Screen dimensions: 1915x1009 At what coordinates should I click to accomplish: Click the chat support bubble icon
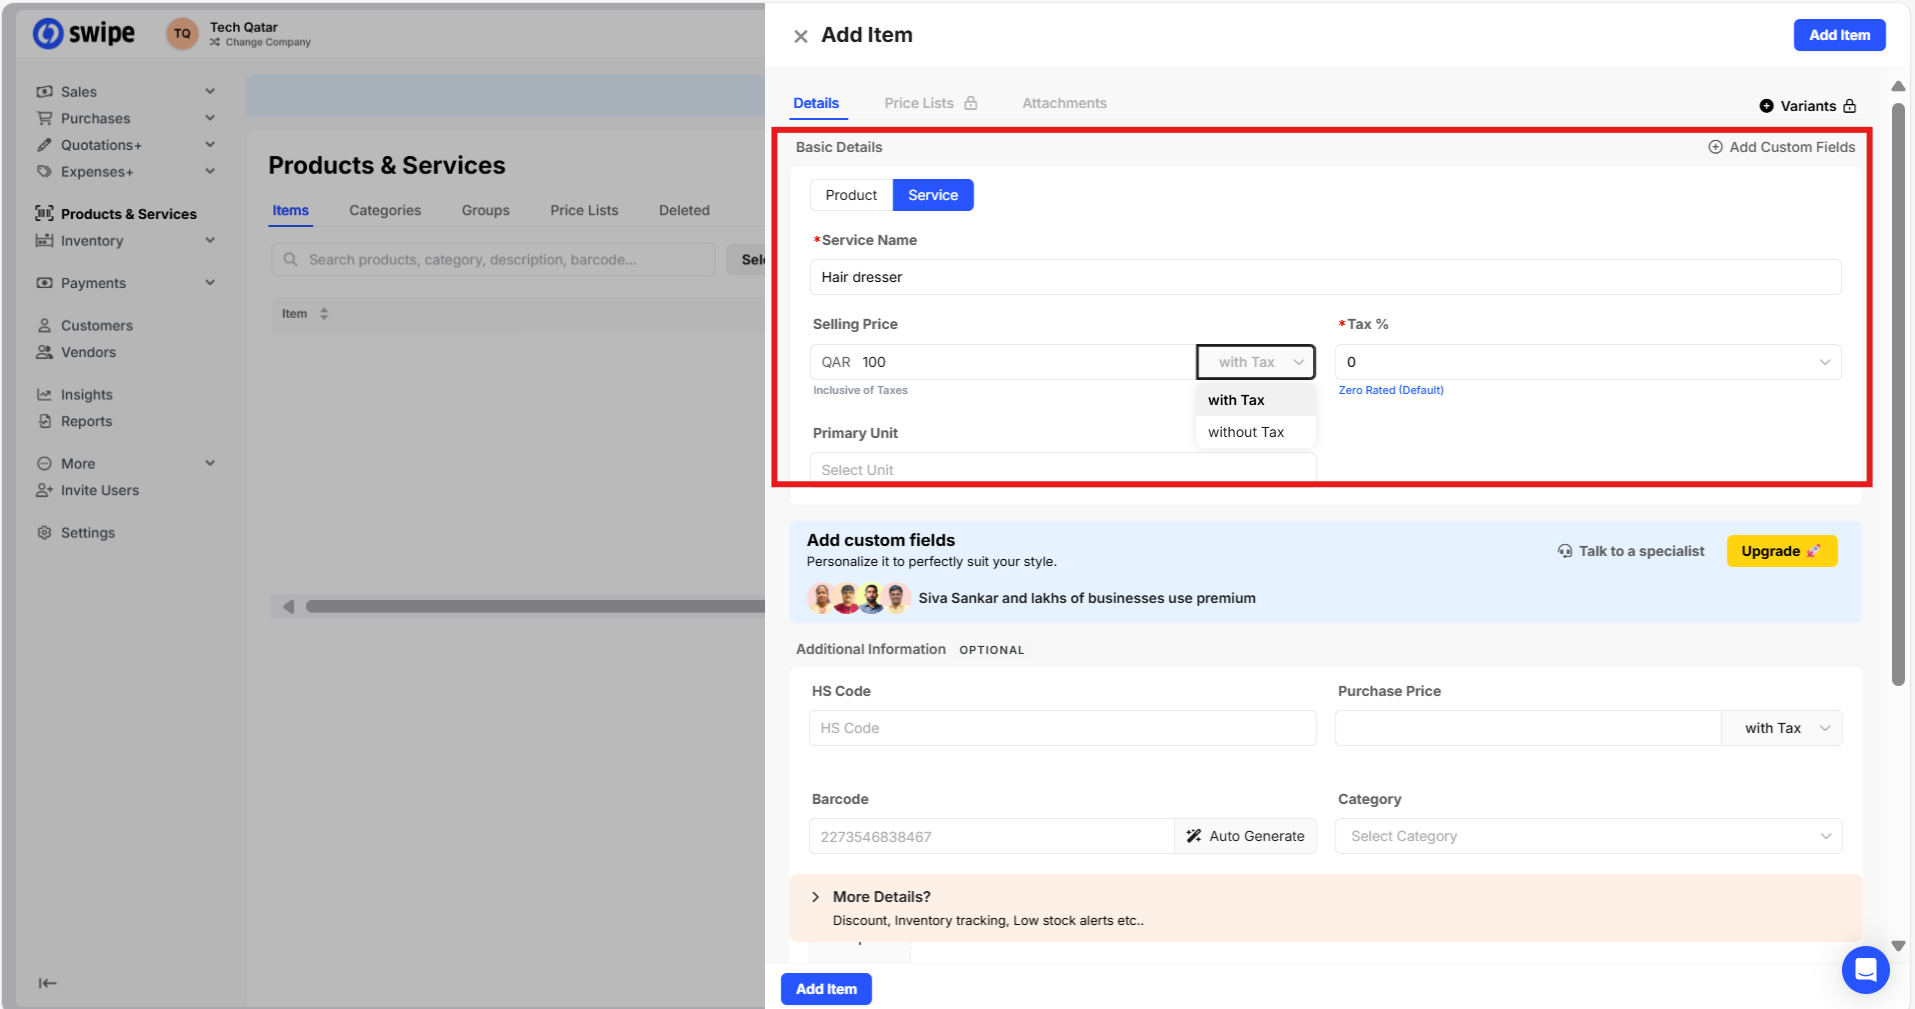click(1865, 969)
